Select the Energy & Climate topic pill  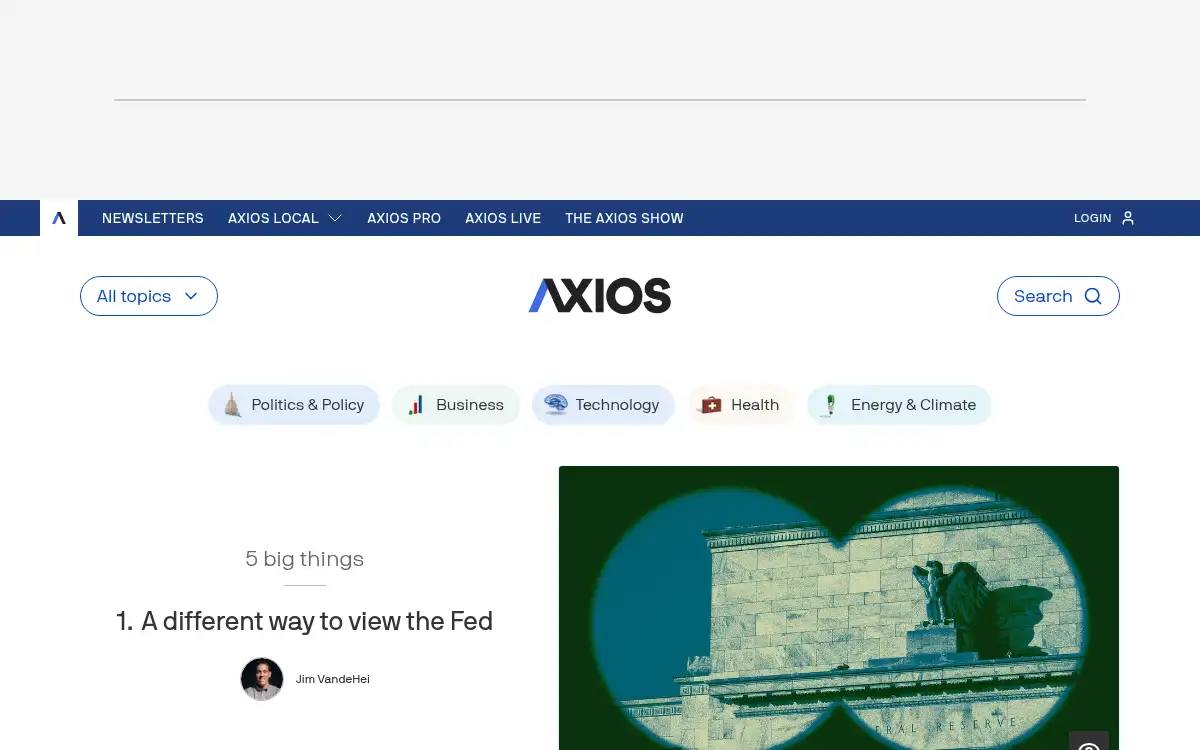(x=899, y=405)
